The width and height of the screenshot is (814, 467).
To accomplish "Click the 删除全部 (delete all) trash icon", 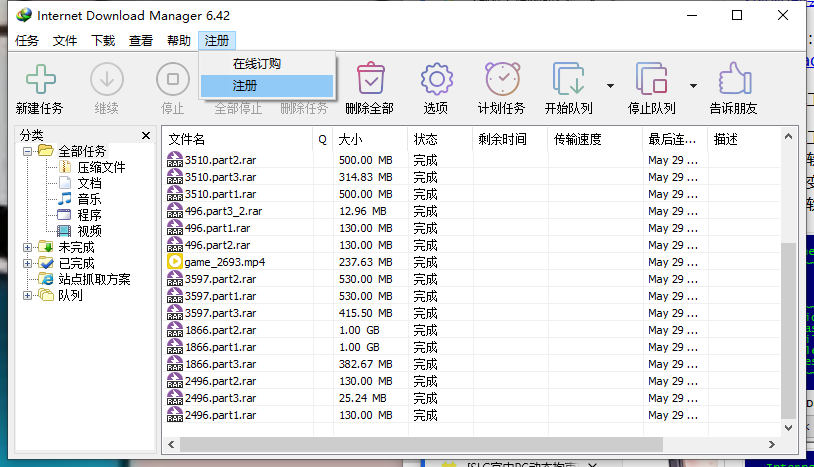I will coord(371,78).
